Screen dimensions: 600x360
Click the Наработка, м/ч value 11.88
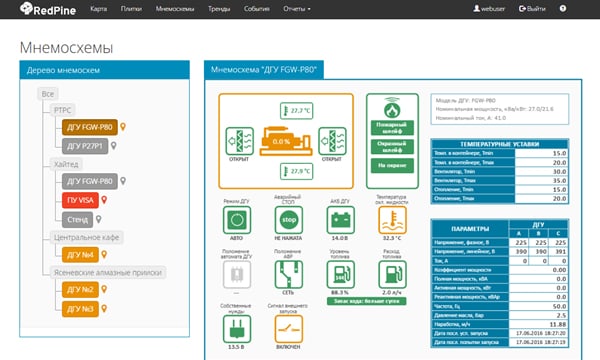point(538,324)
